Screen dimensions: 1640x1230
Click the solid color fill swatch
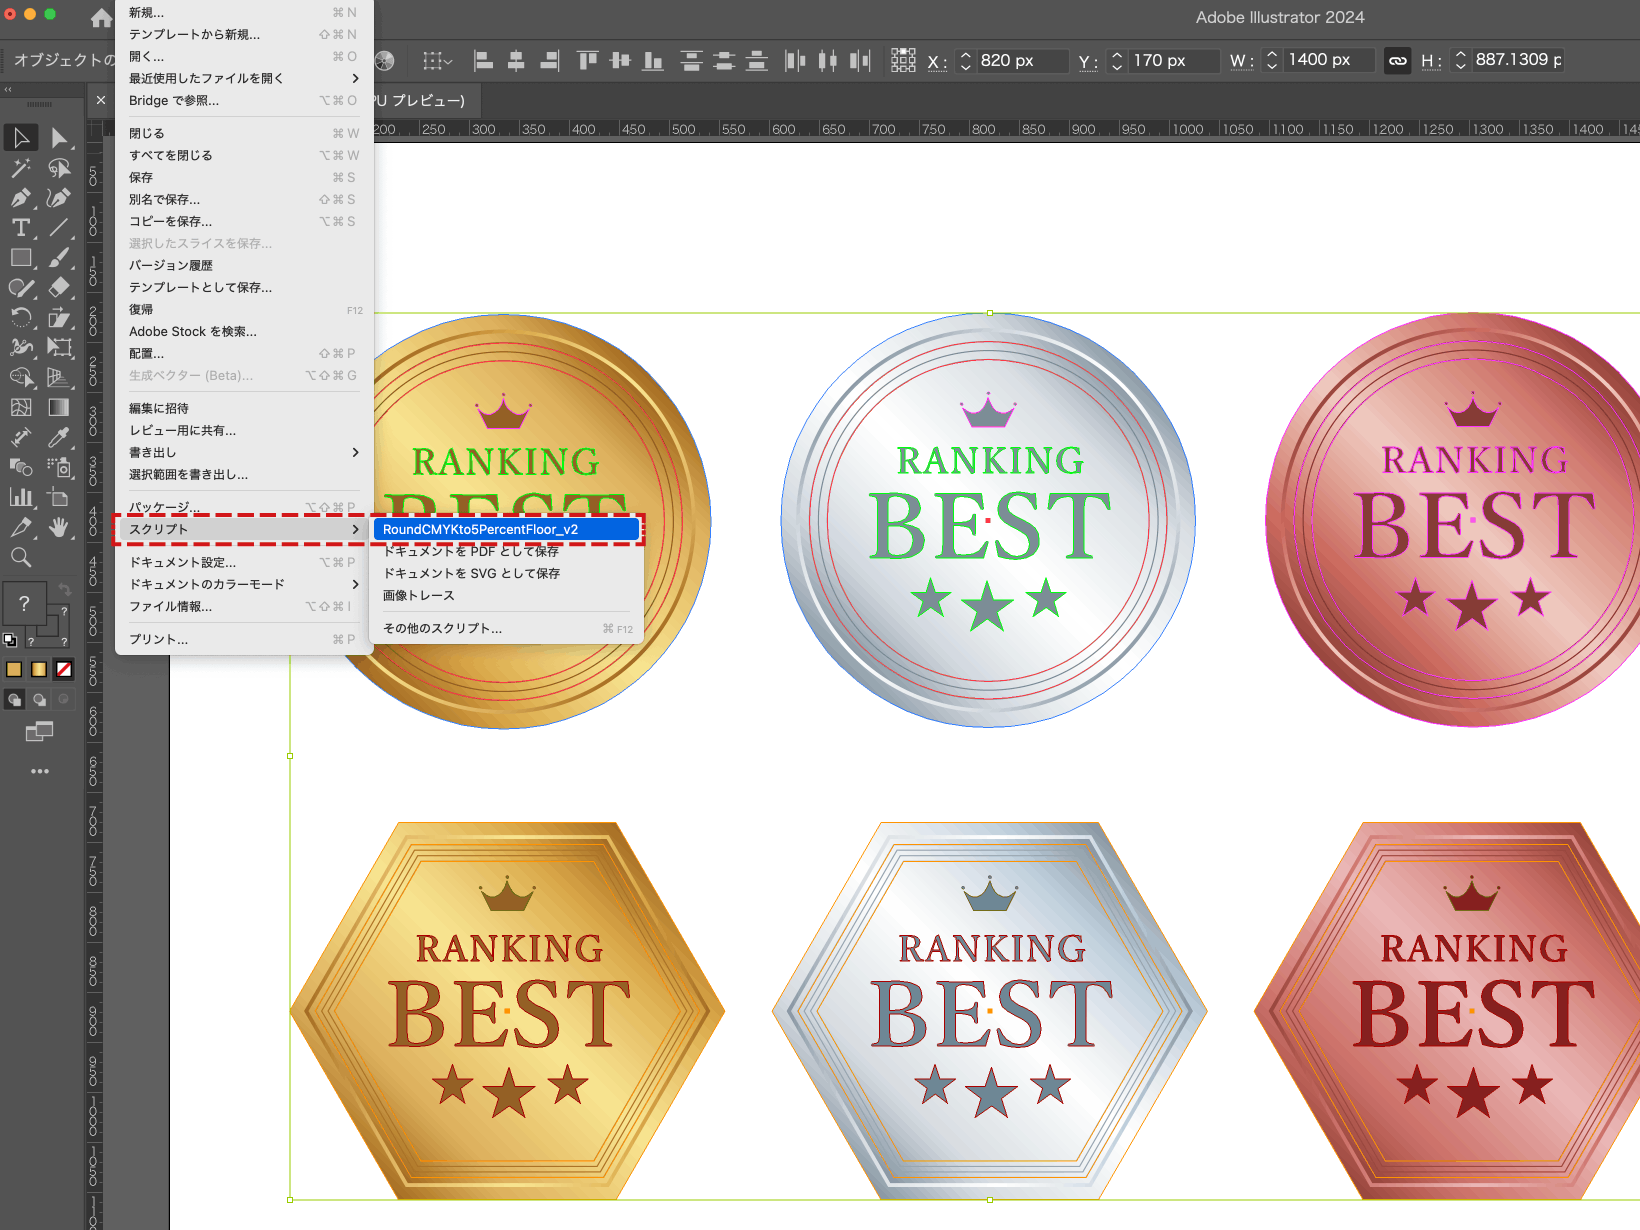coord(14,669)
